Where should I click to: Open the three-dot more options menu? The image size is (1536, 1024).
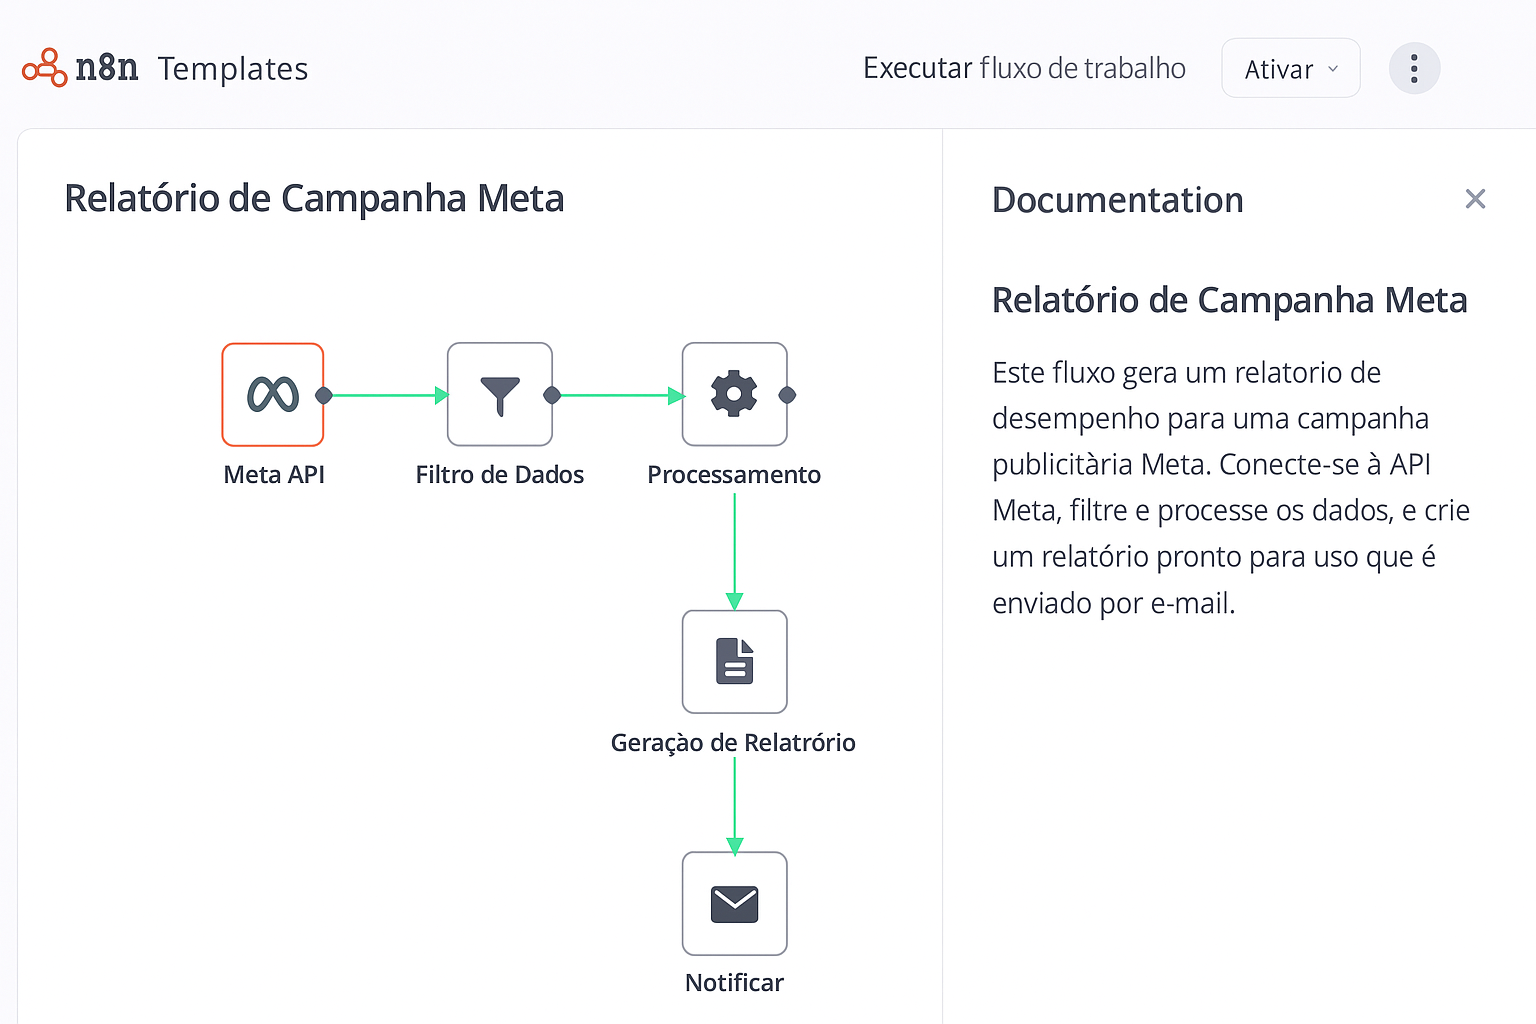point(1414,69)
